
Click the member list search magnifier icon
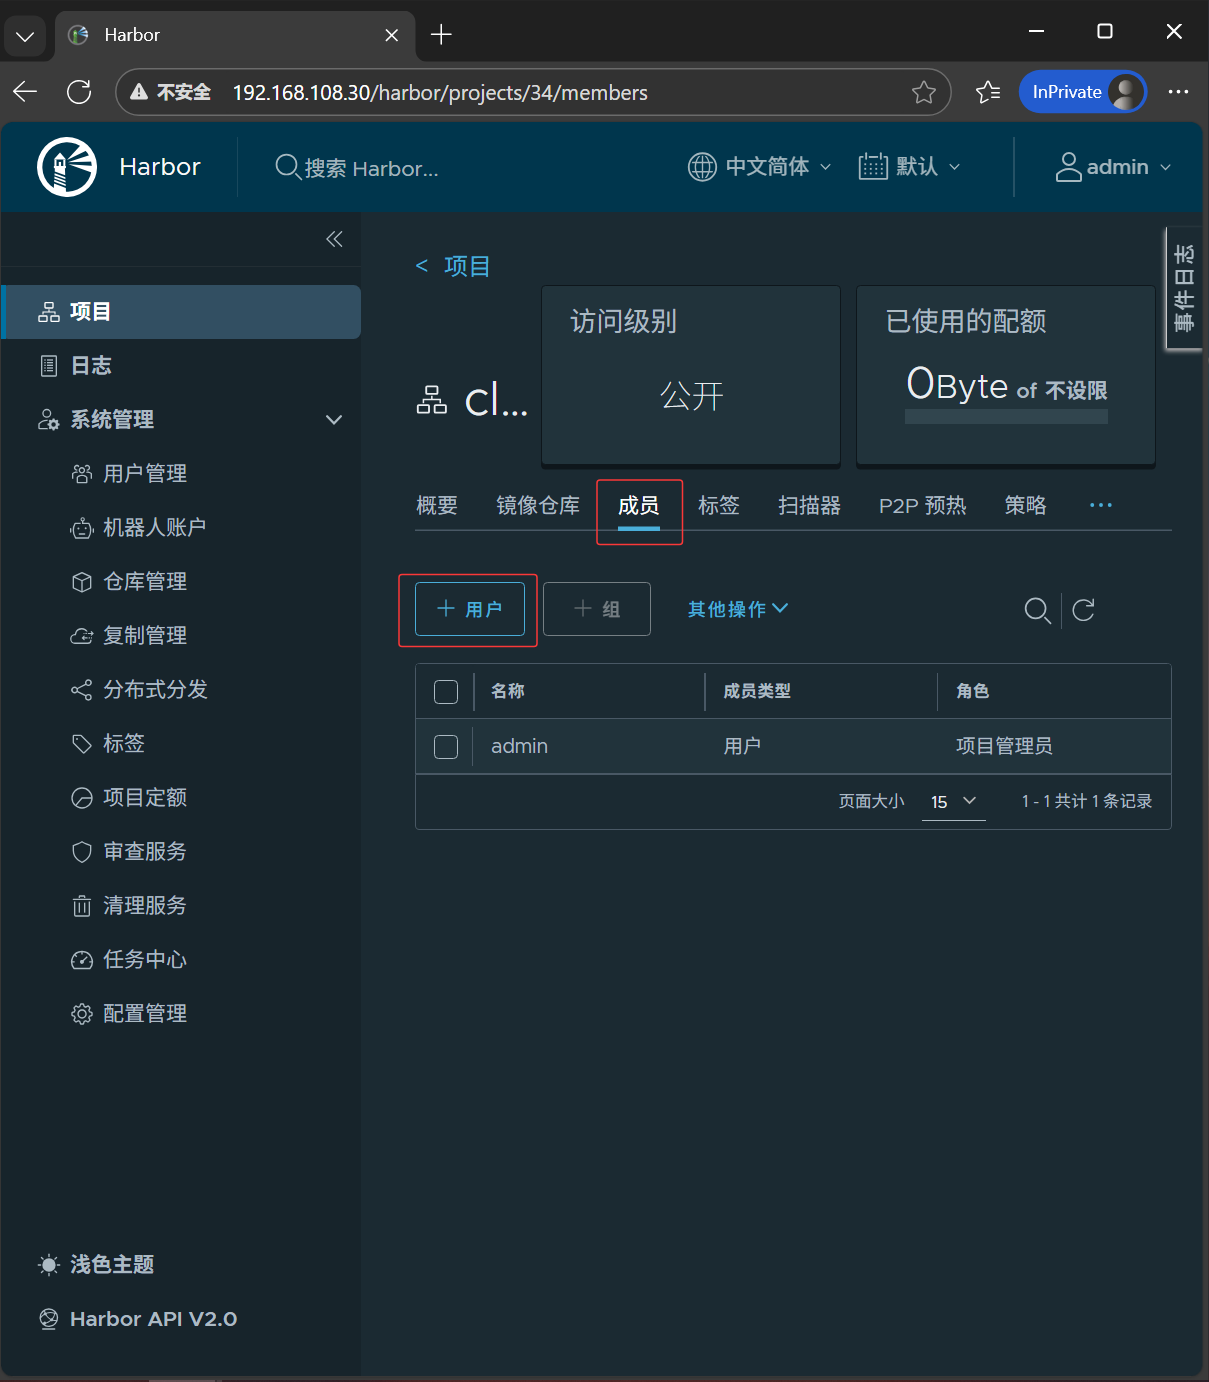[1038, 610]
